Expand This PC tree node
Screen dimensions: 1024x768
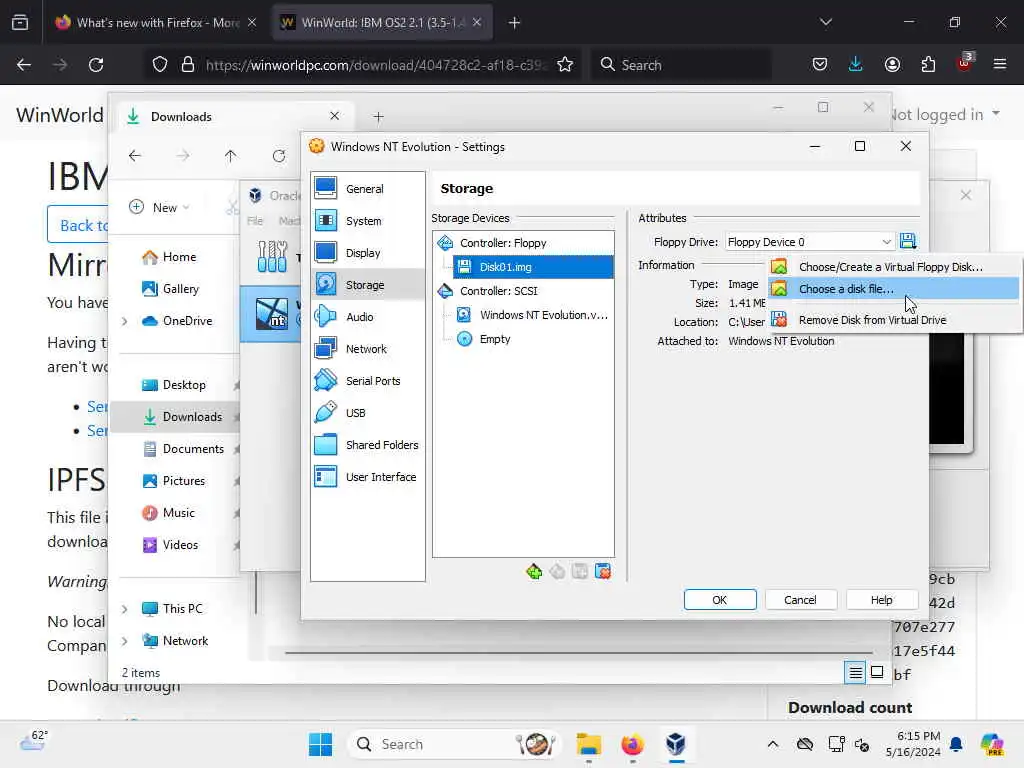125,609
